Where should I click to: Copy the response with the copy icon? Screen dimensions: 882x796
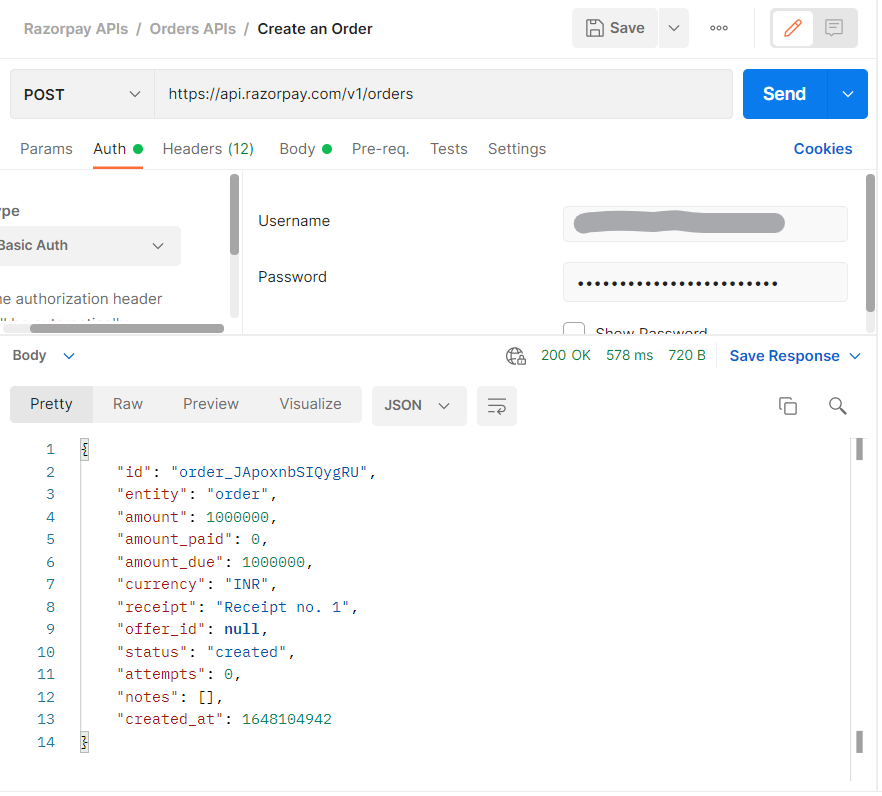click(790, 407)
